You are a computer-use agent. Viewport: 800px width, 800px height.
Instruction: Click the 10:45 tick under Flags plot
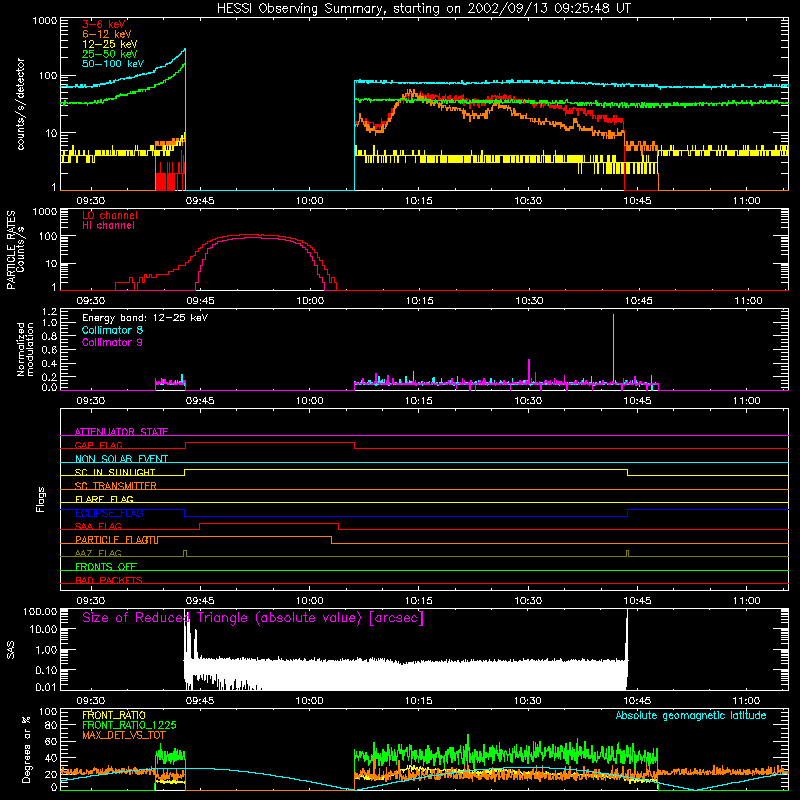[x=637, y=601]
